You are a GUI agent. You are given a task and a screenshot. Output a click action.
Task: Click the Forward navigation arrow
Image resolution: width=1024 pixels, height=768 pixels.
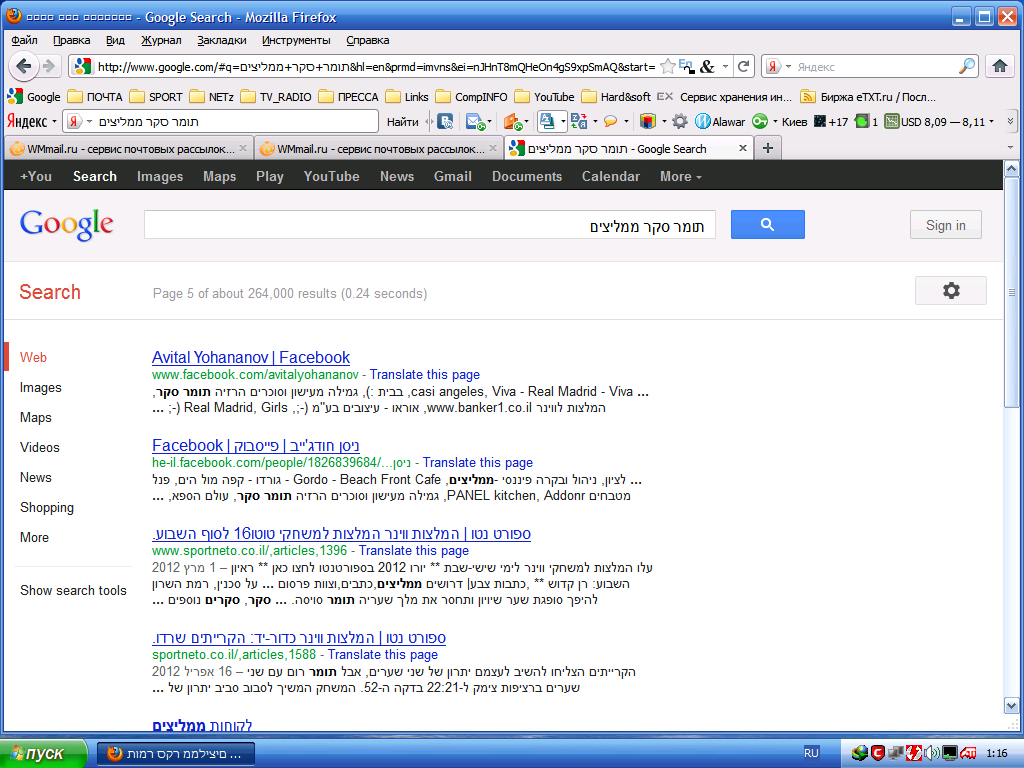49,66
